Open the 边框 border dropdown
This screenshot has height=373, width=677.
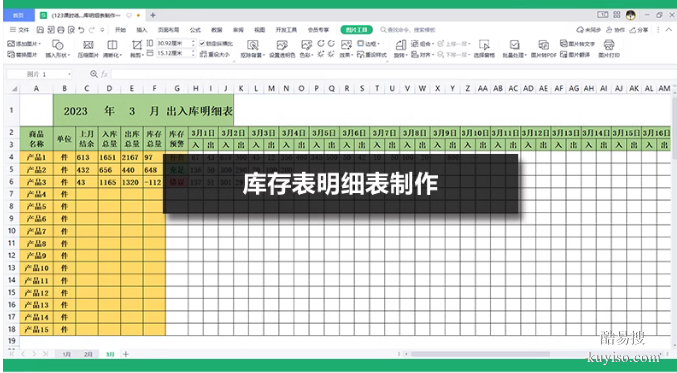368,44
